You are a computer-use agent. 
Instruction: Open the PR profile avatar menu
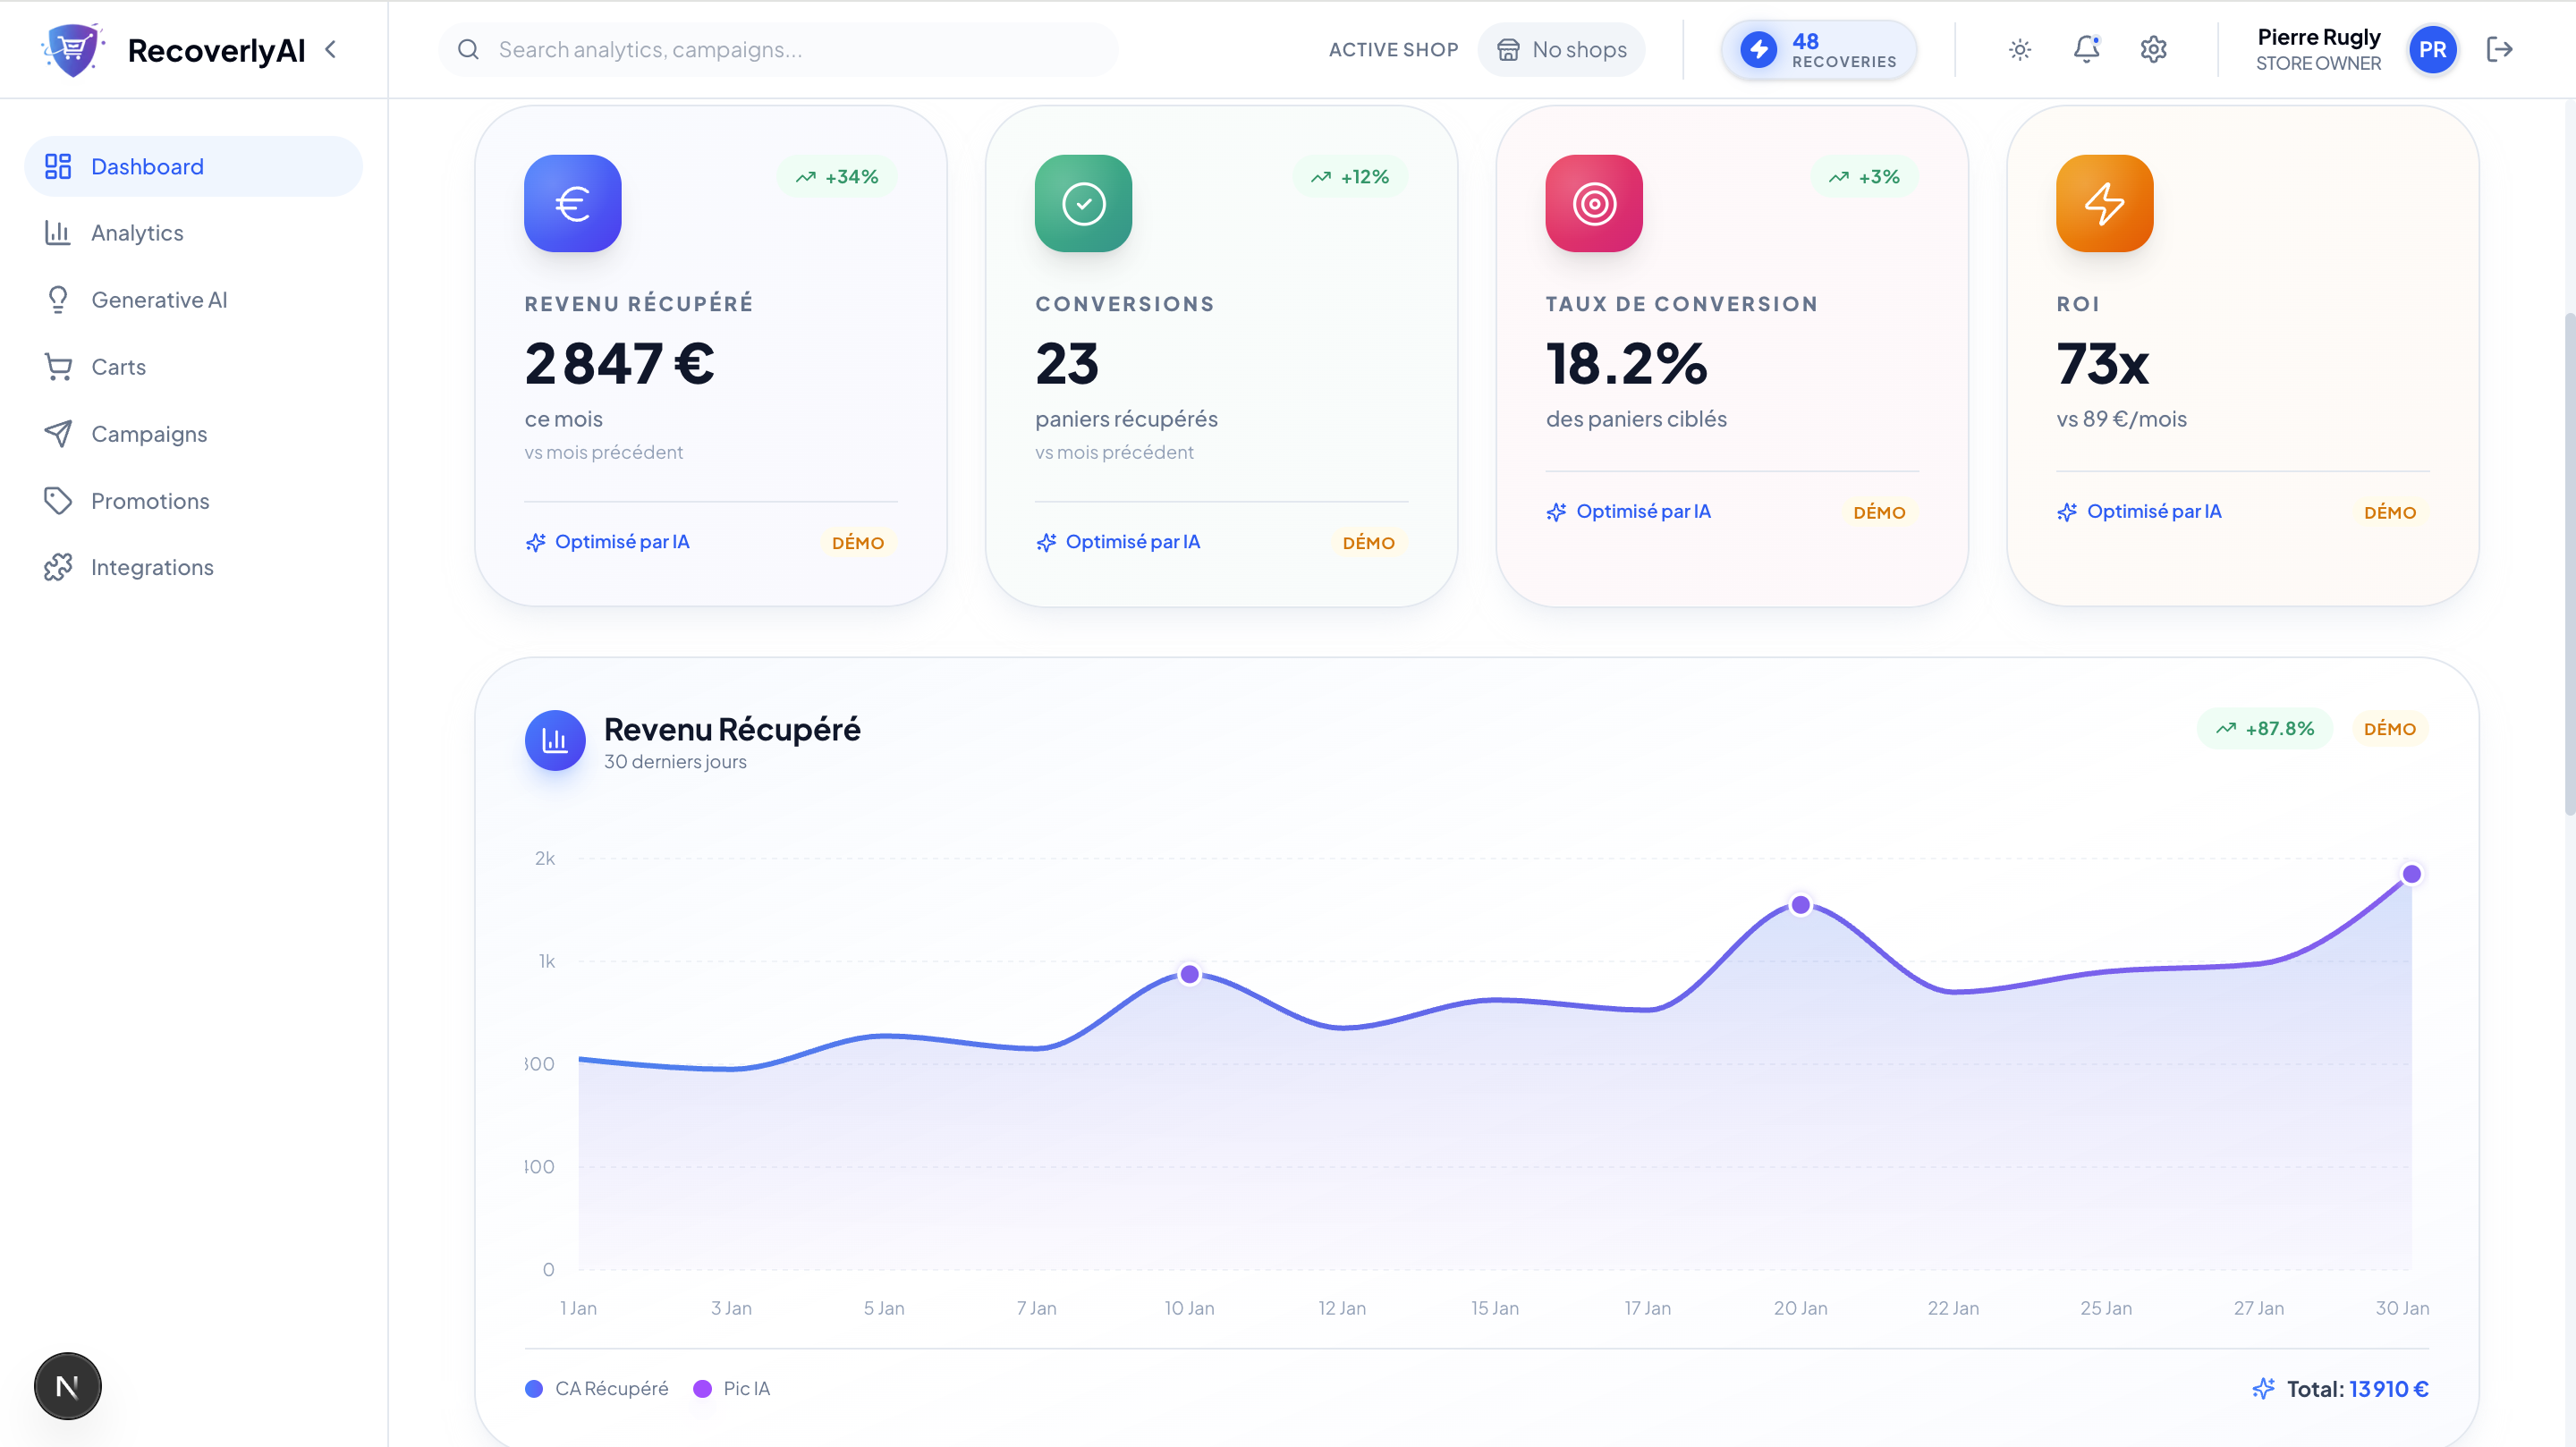tap(2433, 49)
